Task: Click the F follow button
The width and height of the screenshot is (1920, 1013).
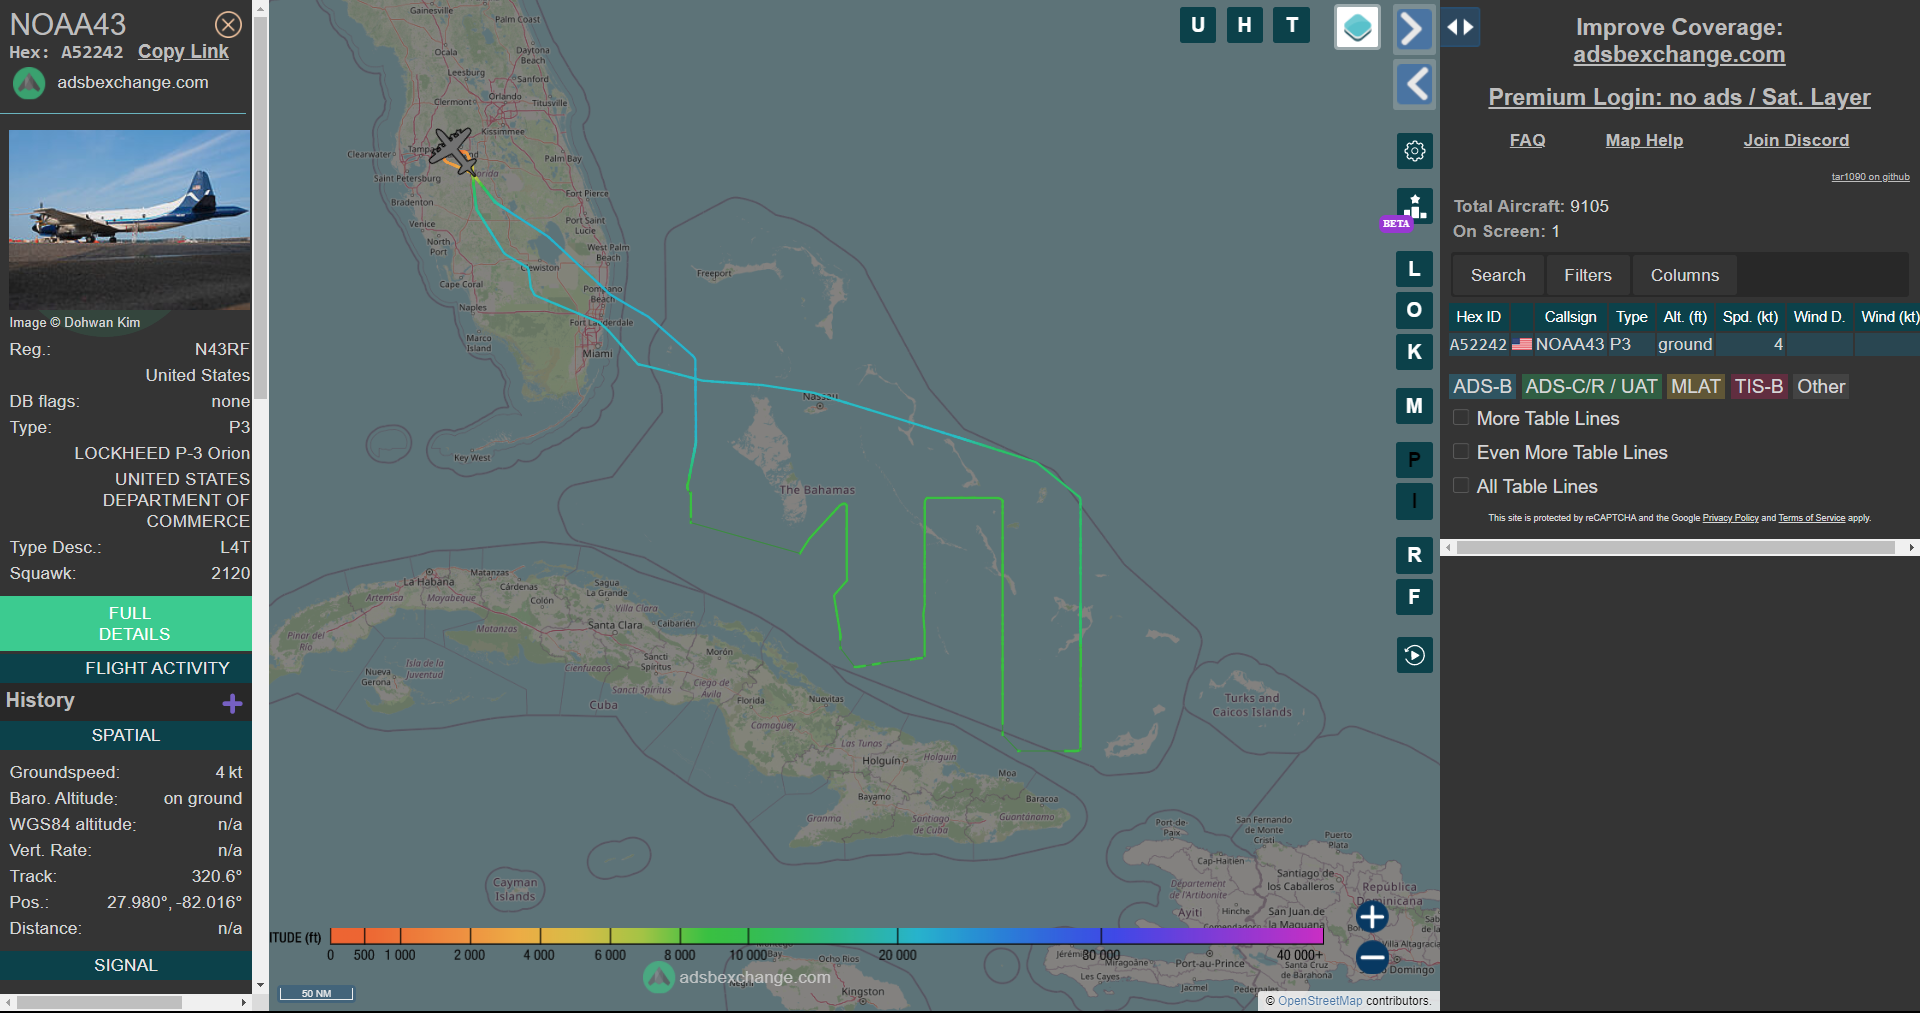Action: [1414, 597]
